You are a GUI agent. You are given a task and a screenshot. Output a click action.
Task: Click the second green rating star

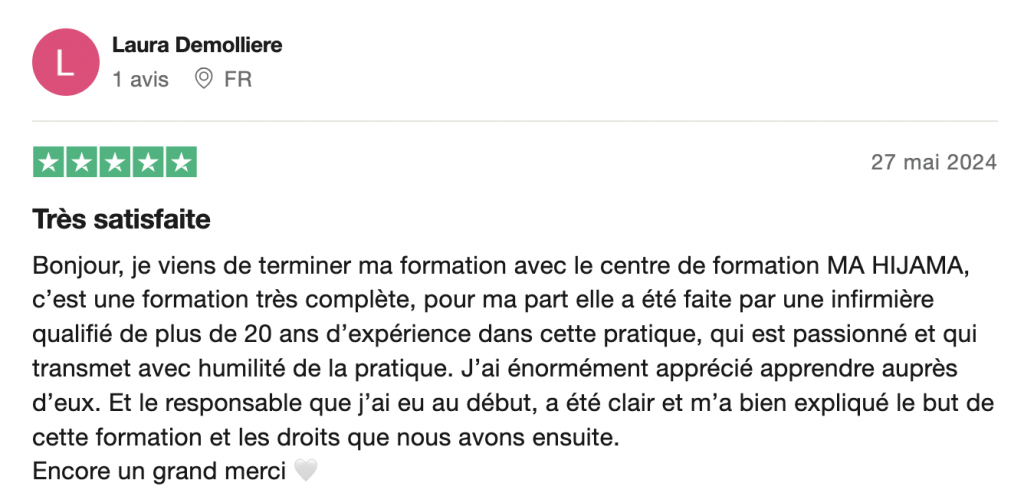click(82, 162)
